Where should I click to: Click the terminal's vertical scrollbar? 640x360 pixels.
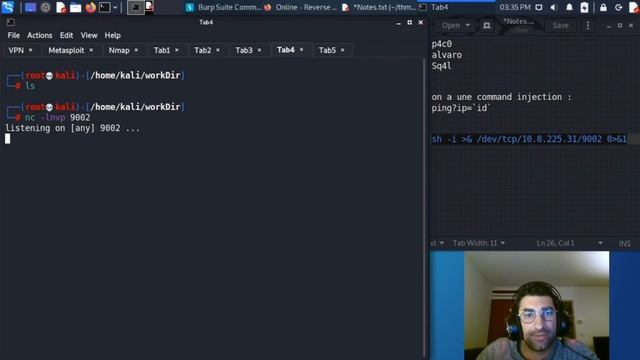point(424,208)
